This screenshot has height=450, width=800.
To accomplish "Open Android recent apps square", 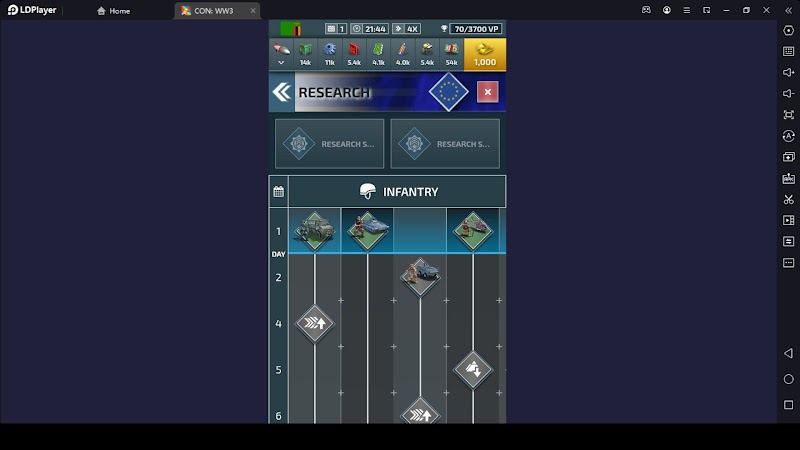I will (788, 405).
